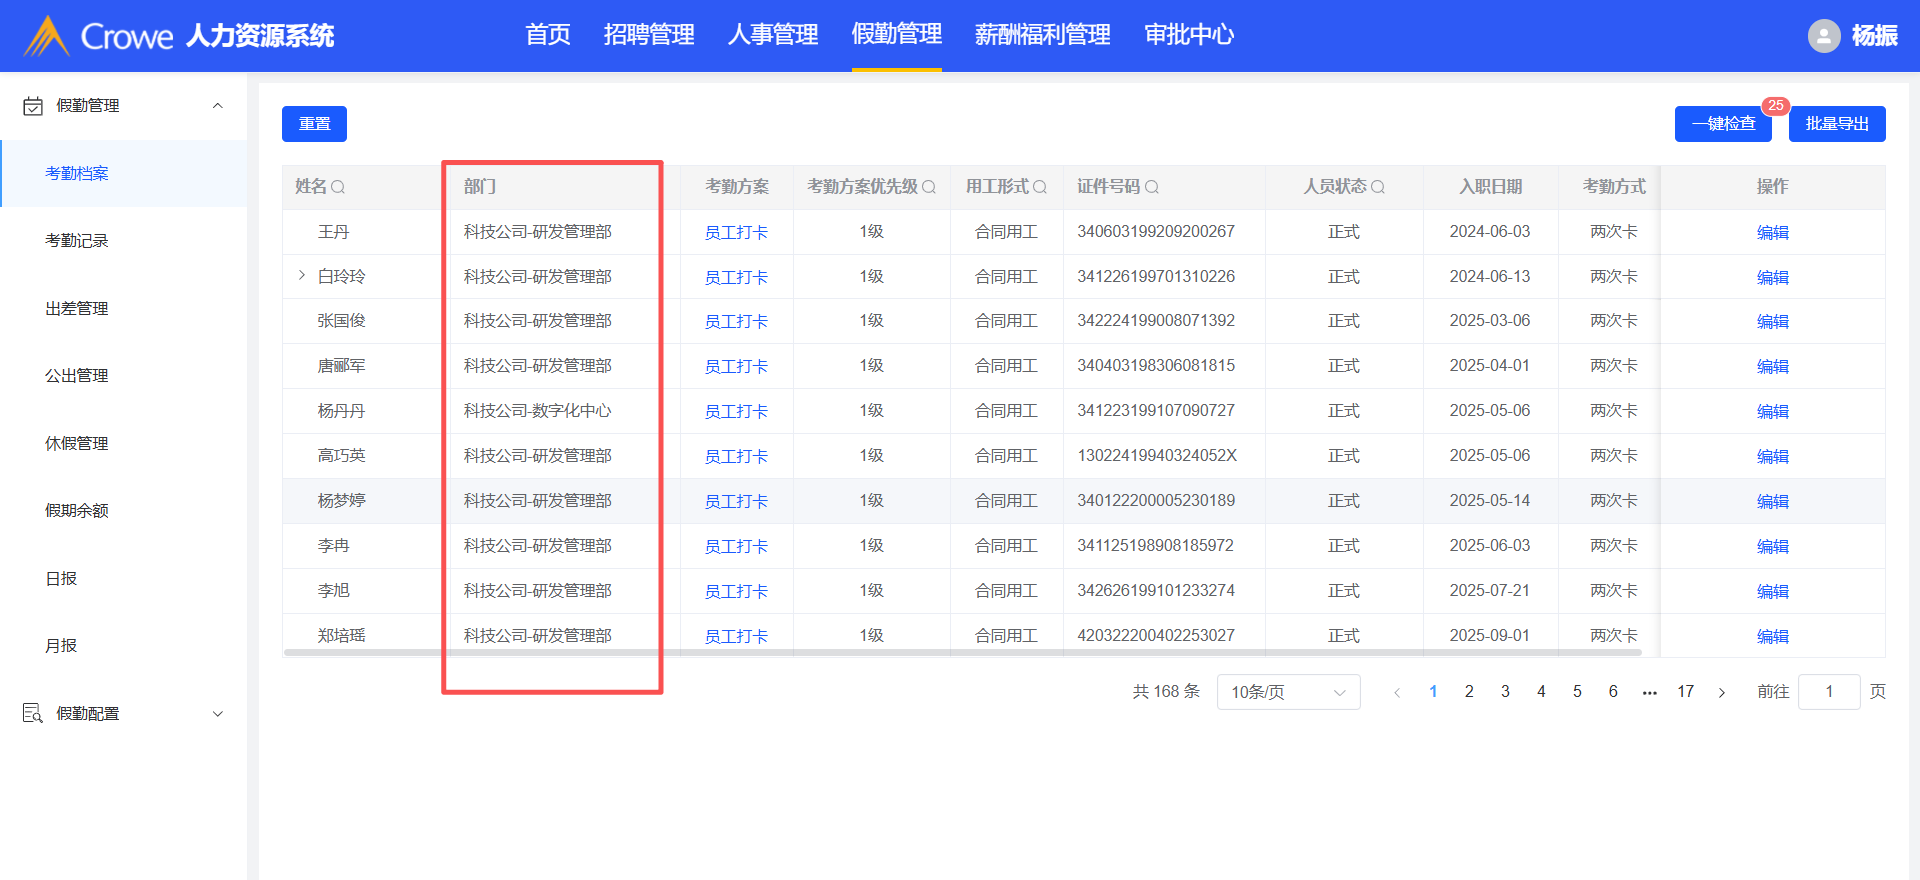Open the 审批中心 top menu
Screen dimensions: 1920x880
pos(1189,35)
